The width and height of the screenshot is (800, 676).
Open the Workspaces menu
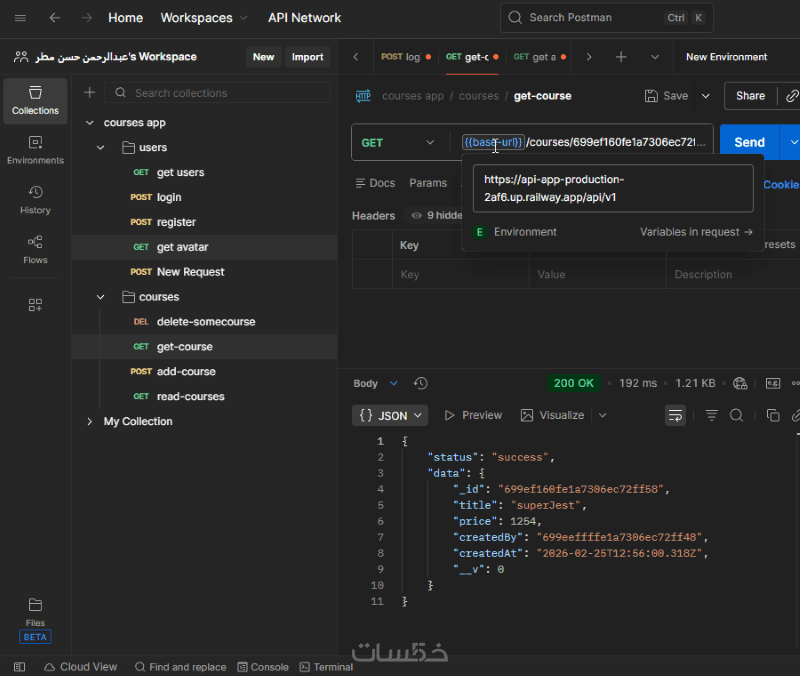click(x=205, y=18)
